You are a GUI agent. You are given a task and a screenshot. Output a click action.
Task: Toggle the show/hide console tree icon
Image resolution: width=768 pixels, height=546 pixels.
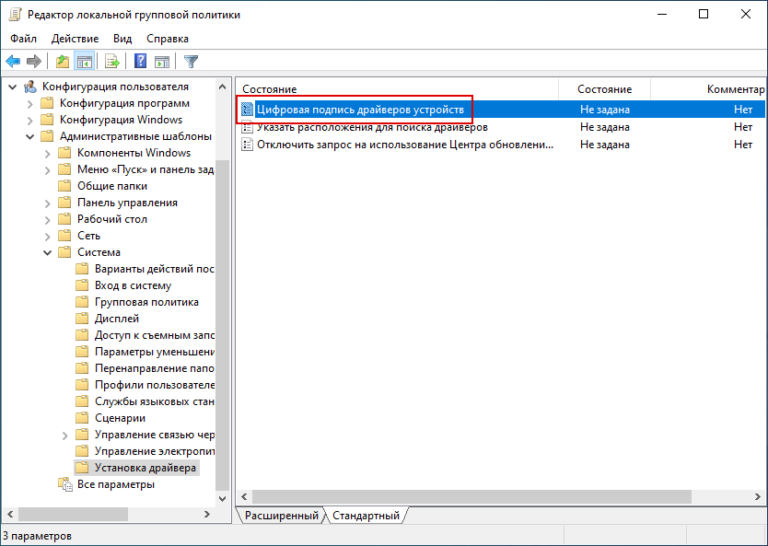coord(85,61)
